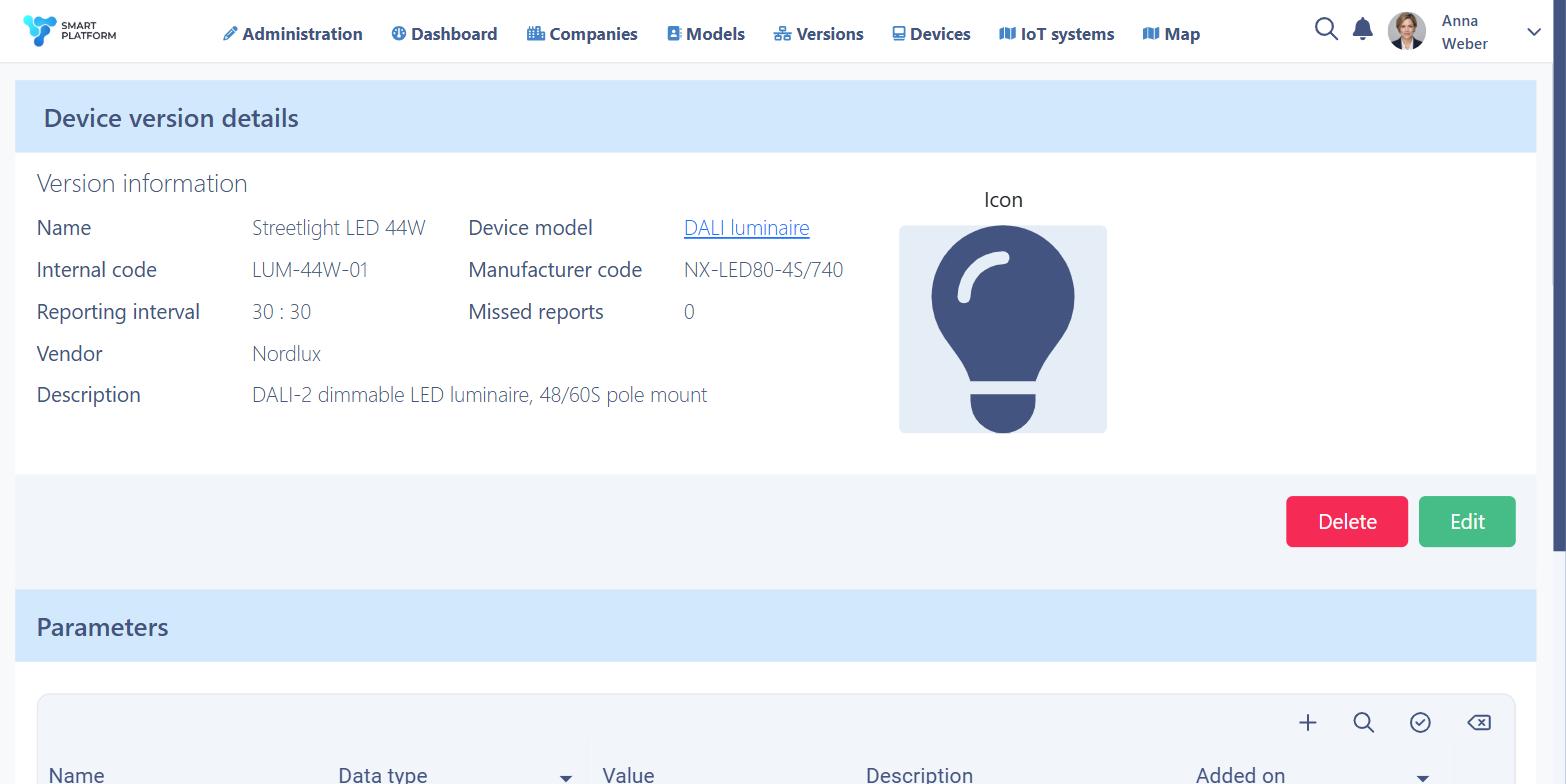Screen dimensions: 1566x784
Task: Expand the Anna Weber user menu chevron
Action: pos(1534,32)
